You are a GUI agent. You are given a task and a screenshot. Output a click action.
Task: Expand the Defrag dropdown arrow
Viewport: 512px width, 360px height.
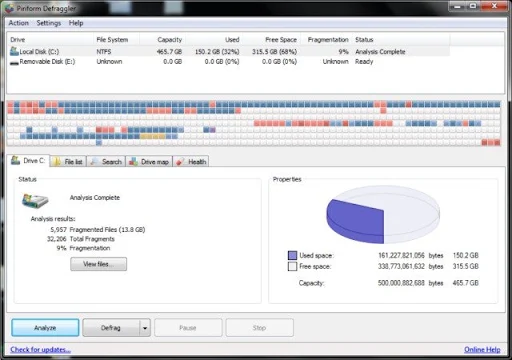tap(145, 328)
